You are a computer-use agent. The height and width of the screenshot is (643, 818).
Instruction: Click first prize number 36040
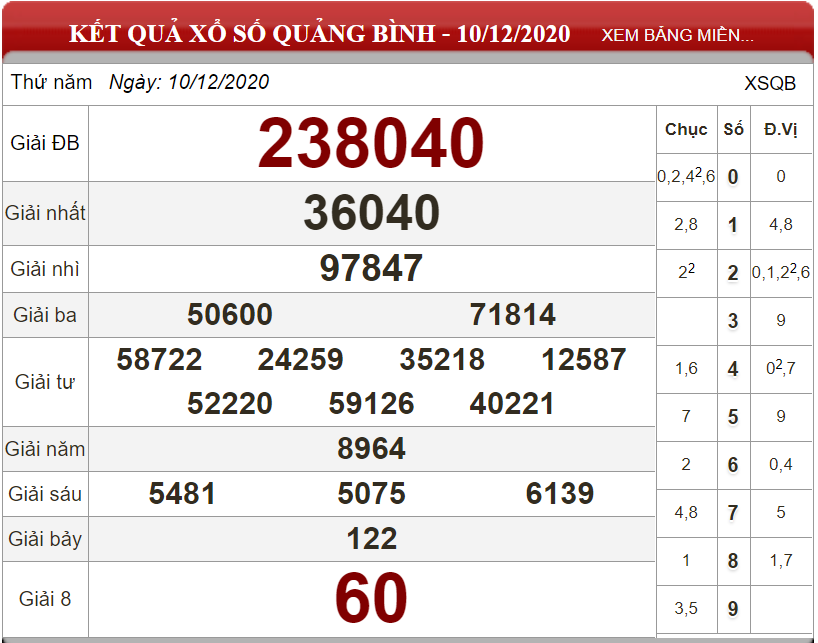point(371,213)
